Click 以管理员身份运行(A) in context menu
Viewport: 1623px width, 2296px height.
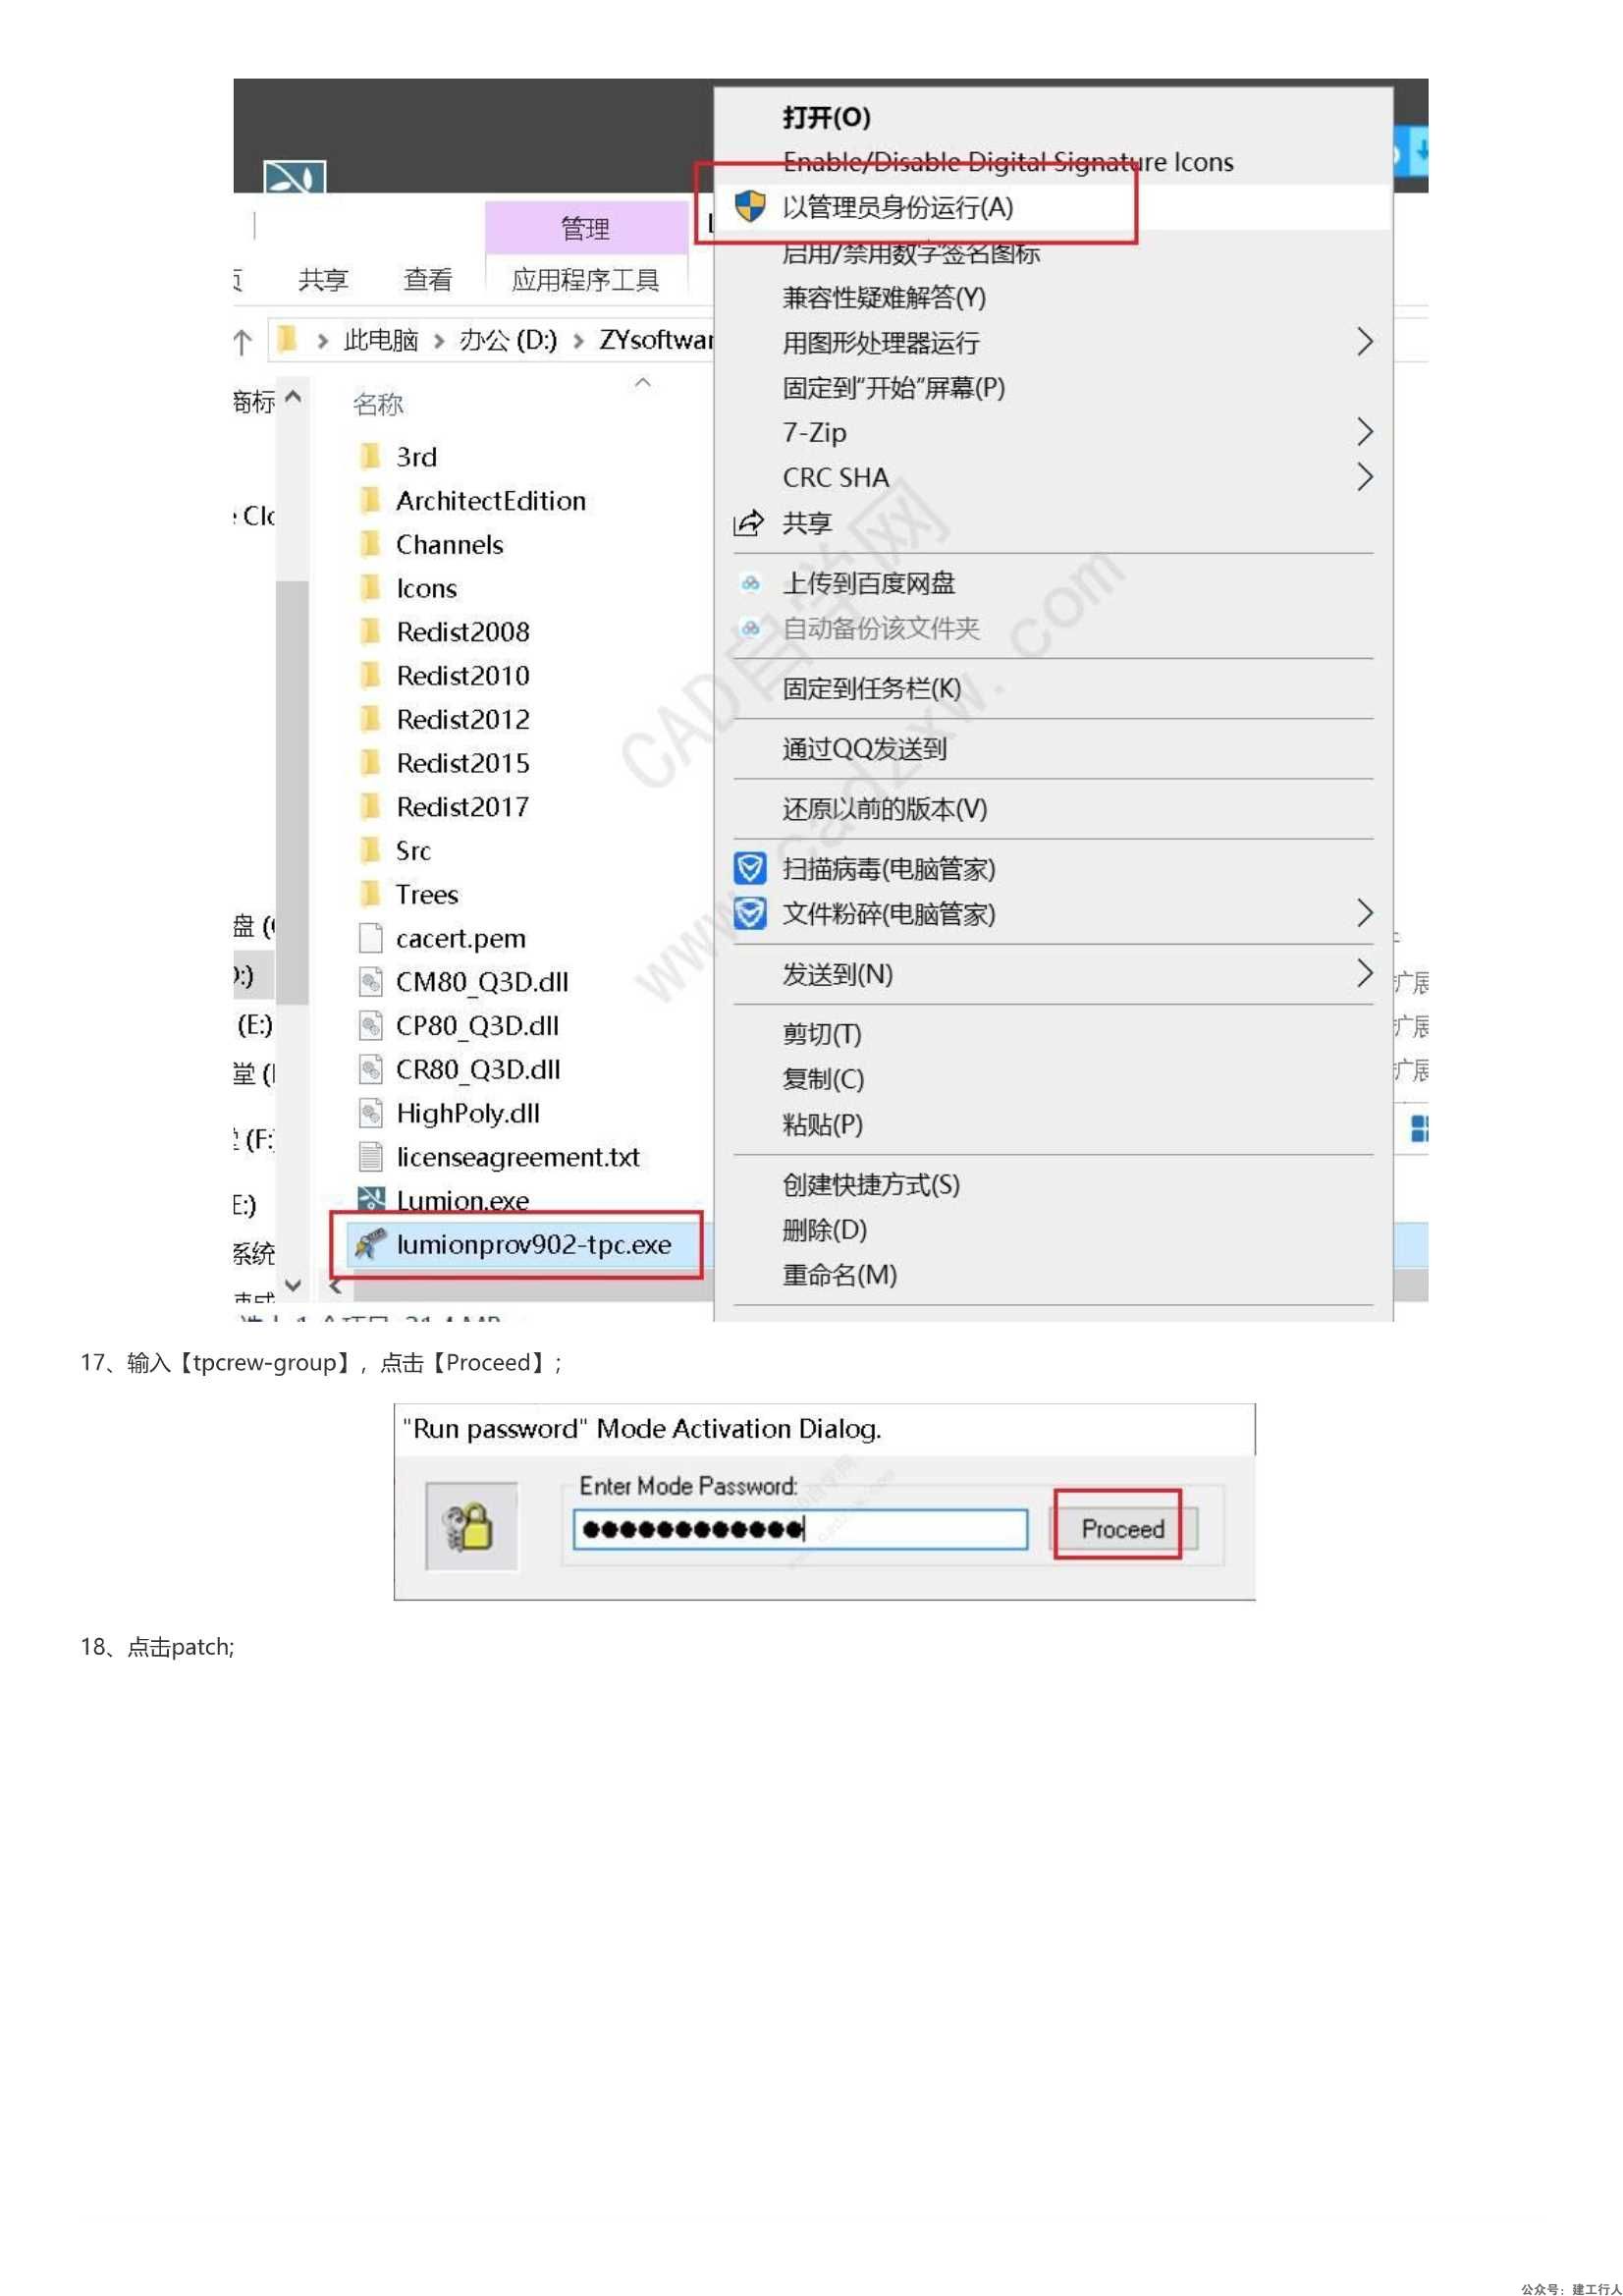[897, 207]
